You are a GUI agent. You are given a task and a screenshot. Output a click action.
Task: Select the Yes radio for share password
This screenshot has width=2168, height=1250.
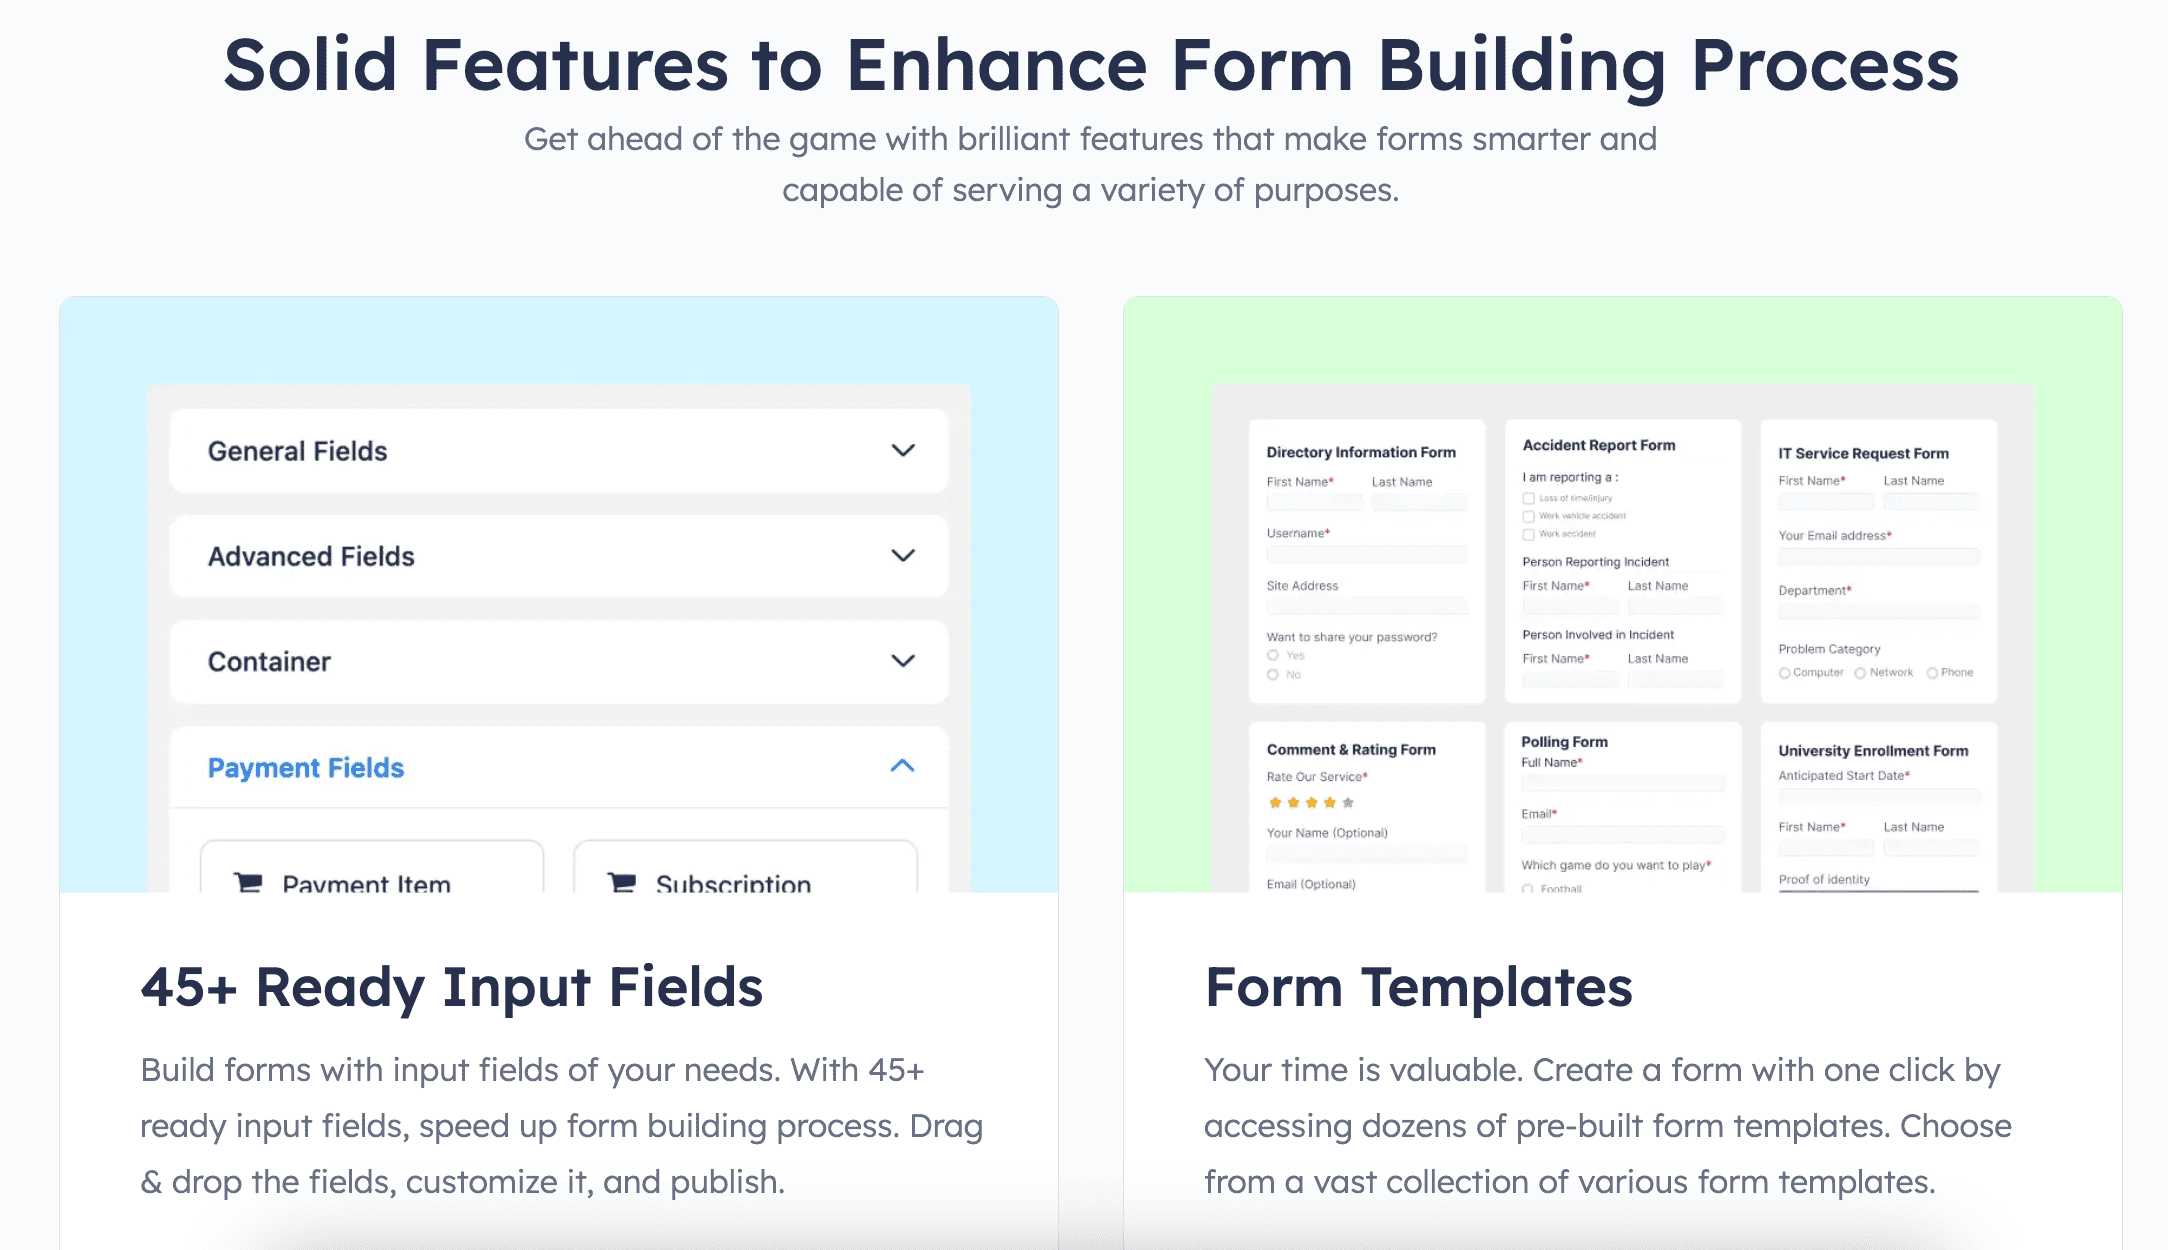(x=1273, y=655)
